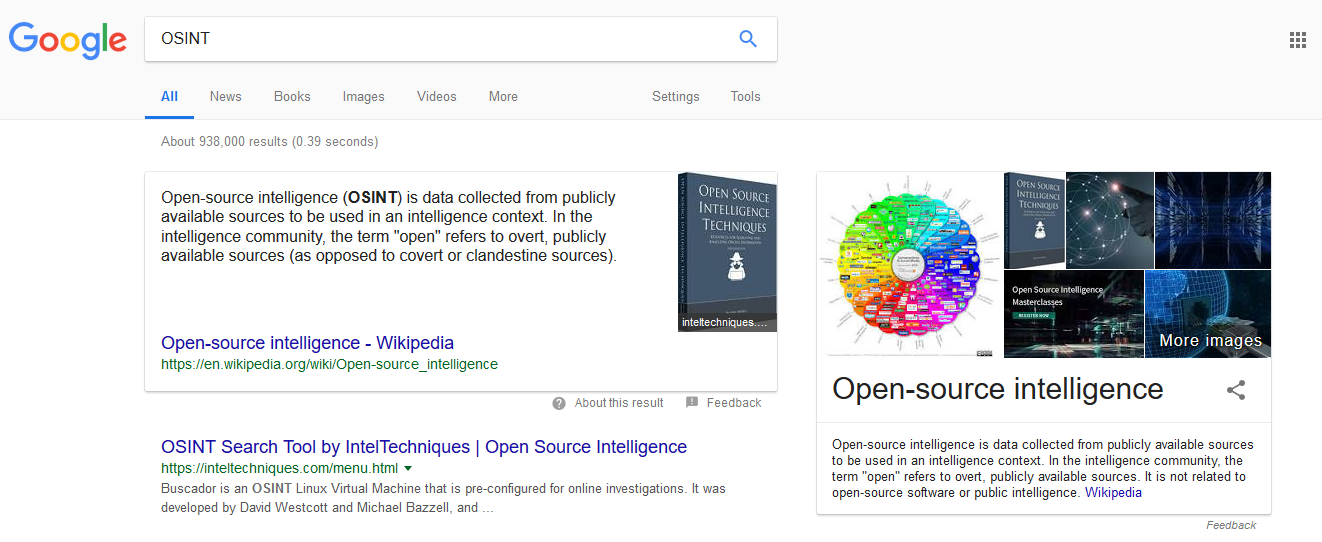Open the search Tools options
Screen dimensions: 1322x542
coord(746,97)
